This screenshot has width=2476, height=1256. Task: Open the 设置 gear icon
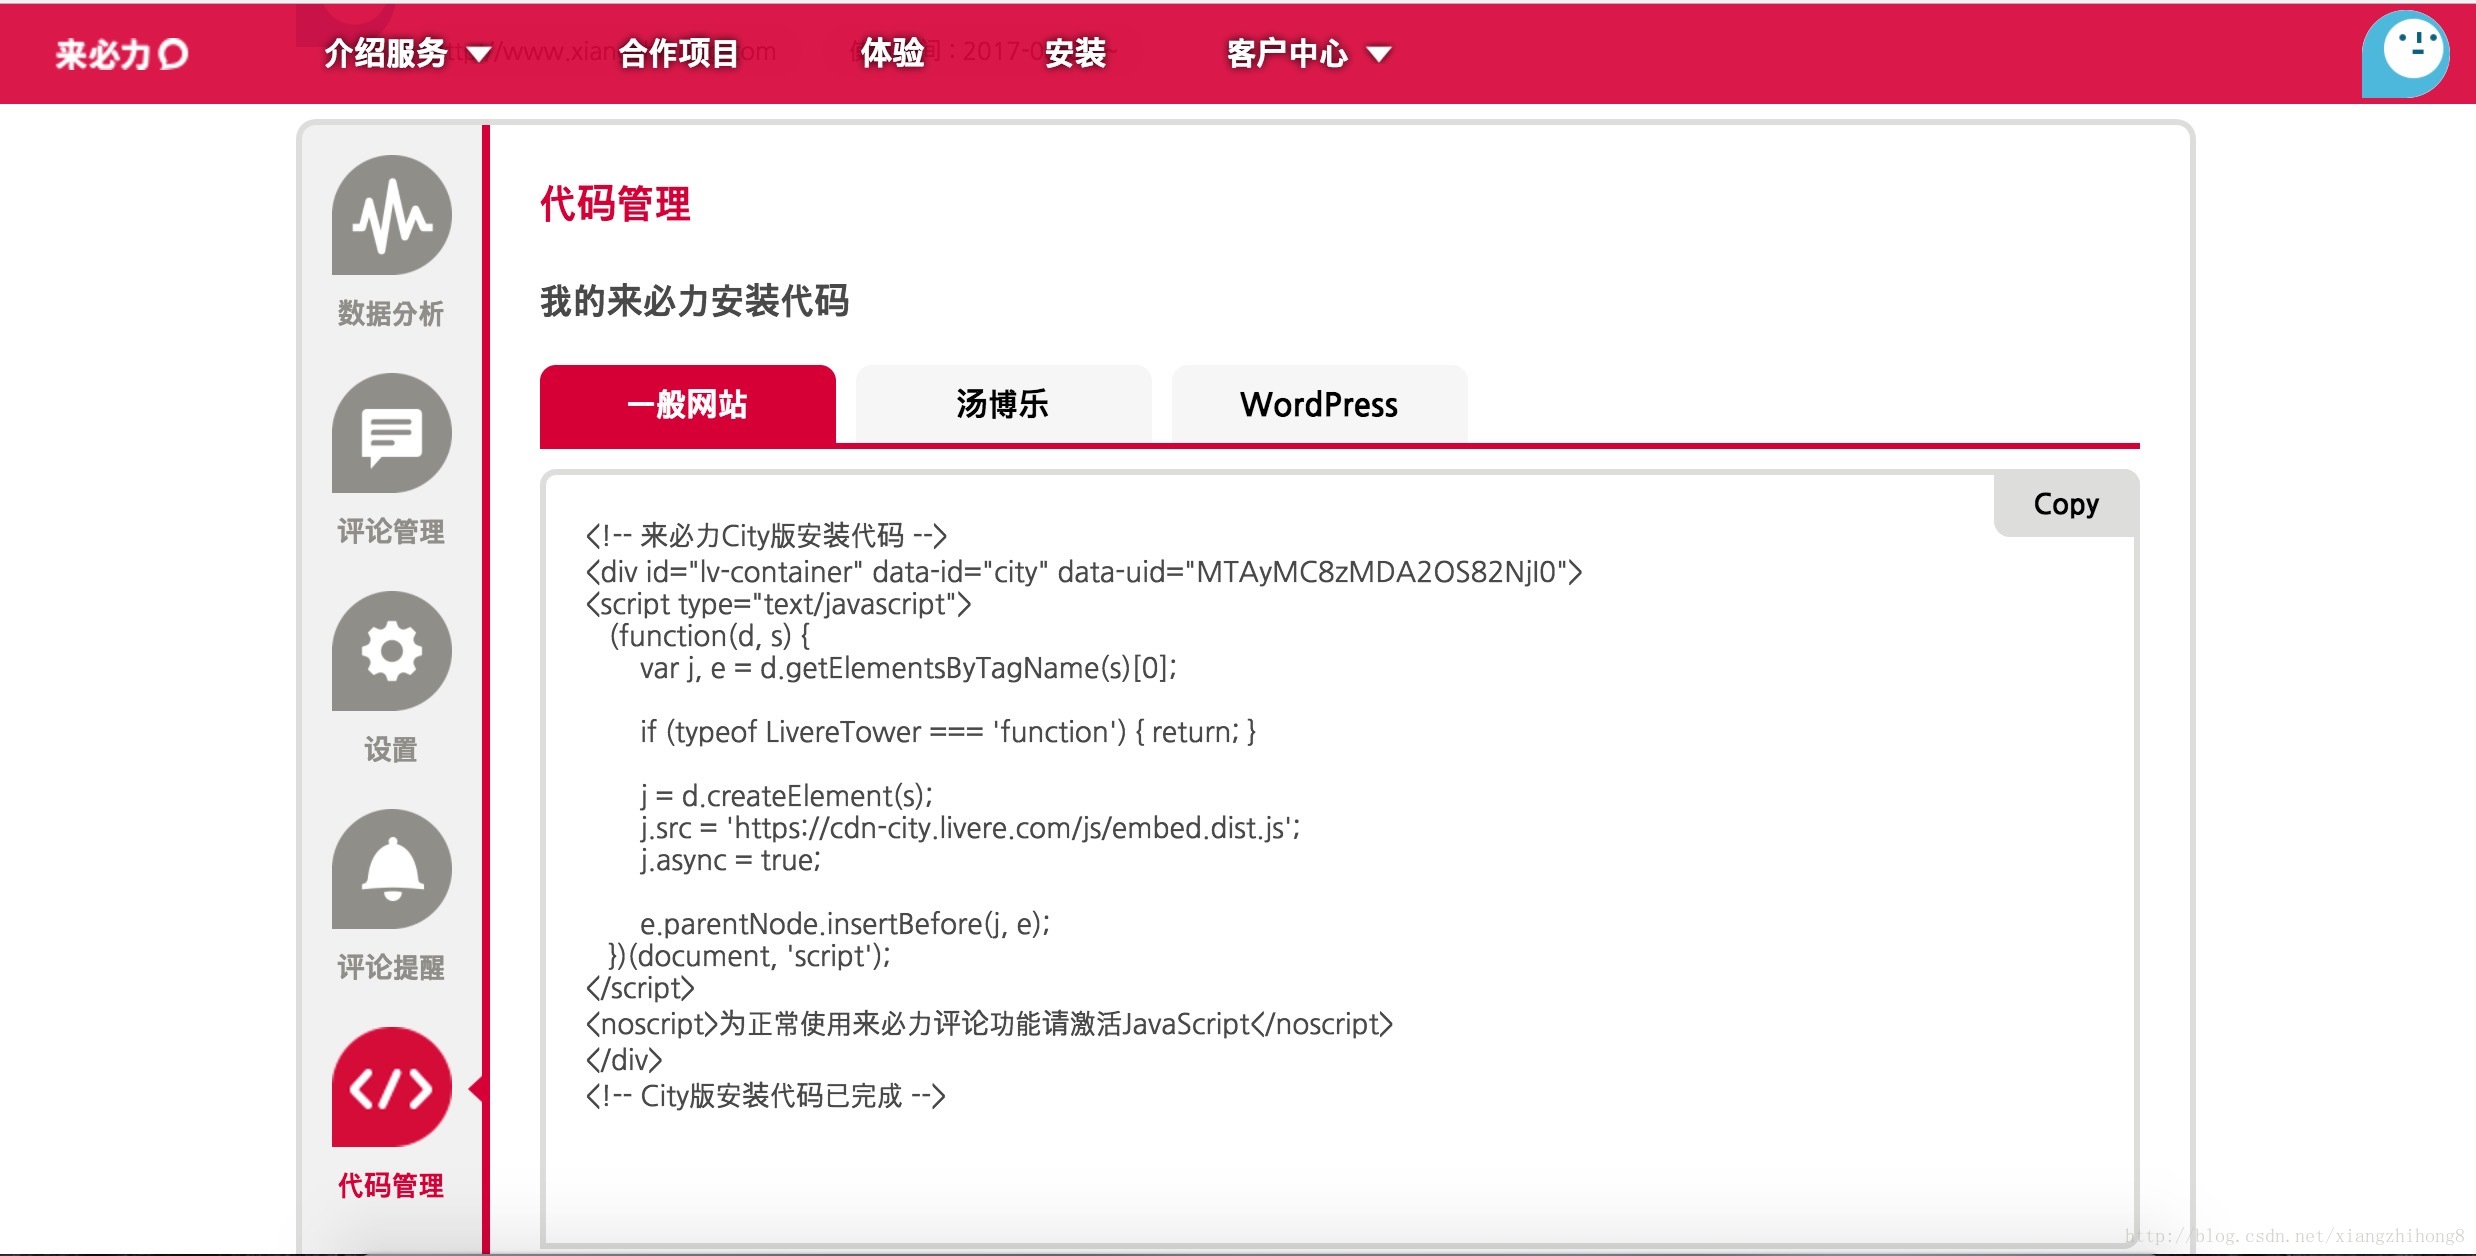(391, 651)
